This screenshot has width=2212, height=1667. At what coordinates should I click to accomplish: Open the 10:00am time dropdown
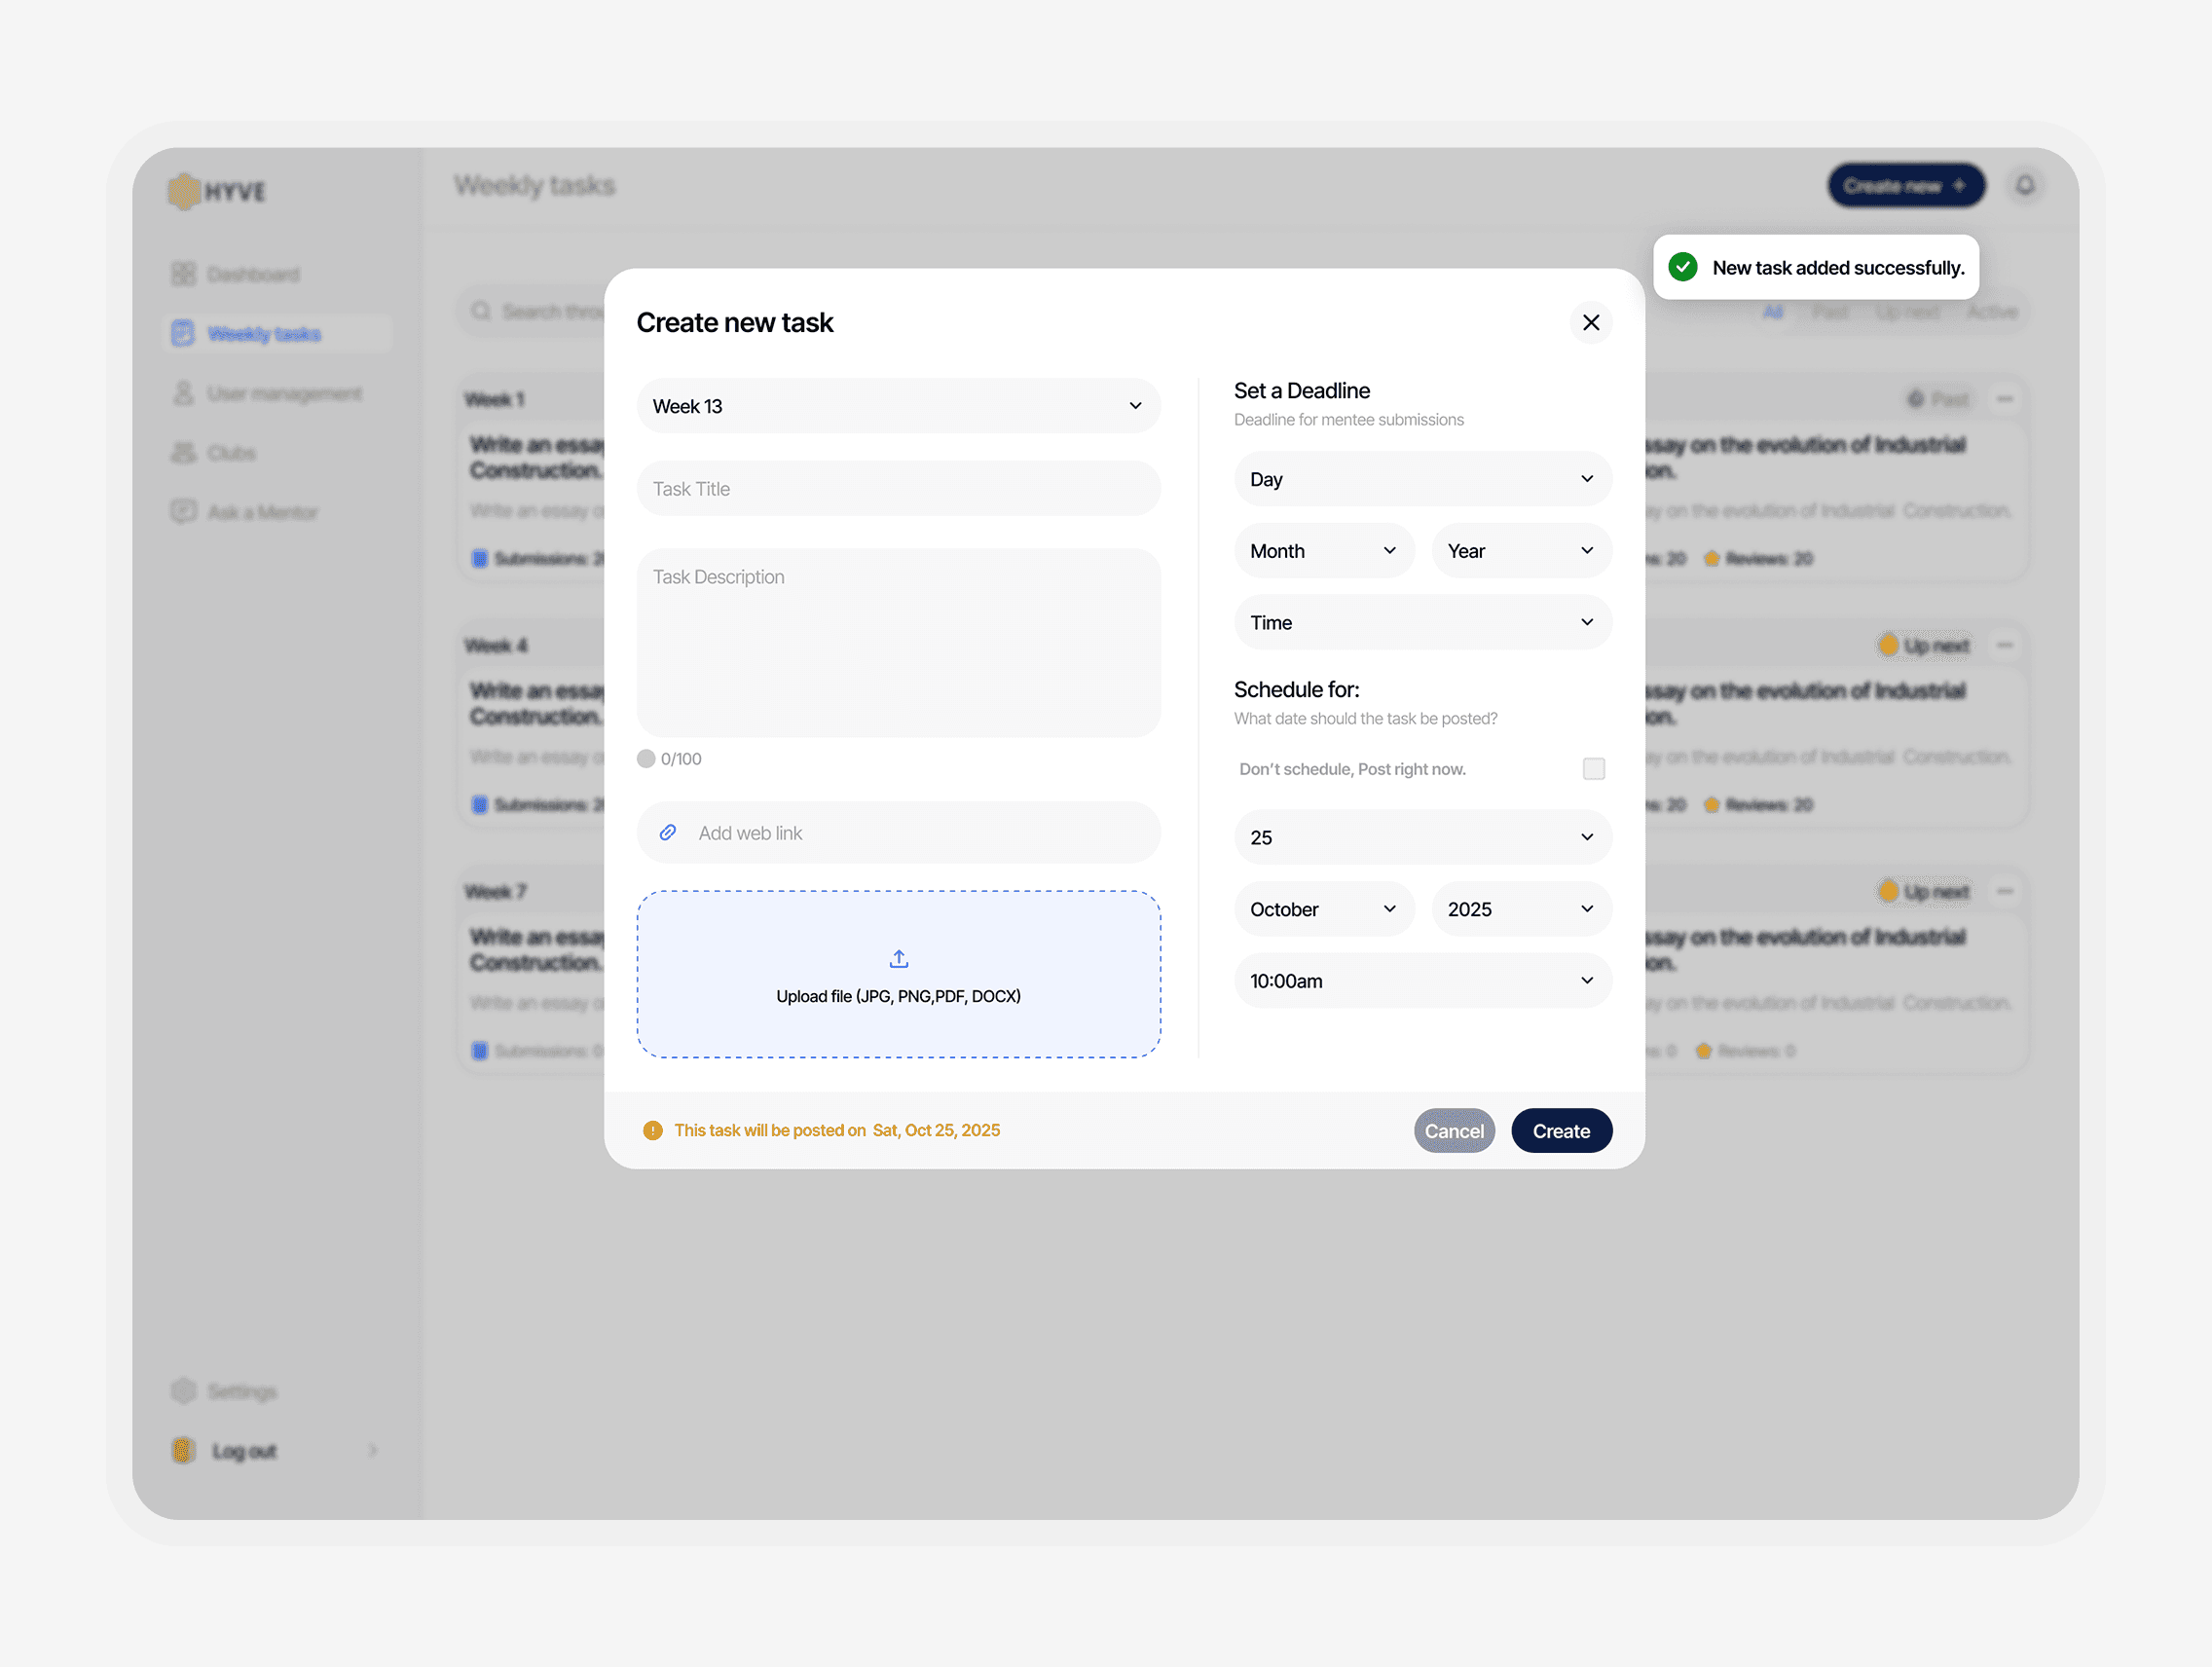[x=1422, y=980]
